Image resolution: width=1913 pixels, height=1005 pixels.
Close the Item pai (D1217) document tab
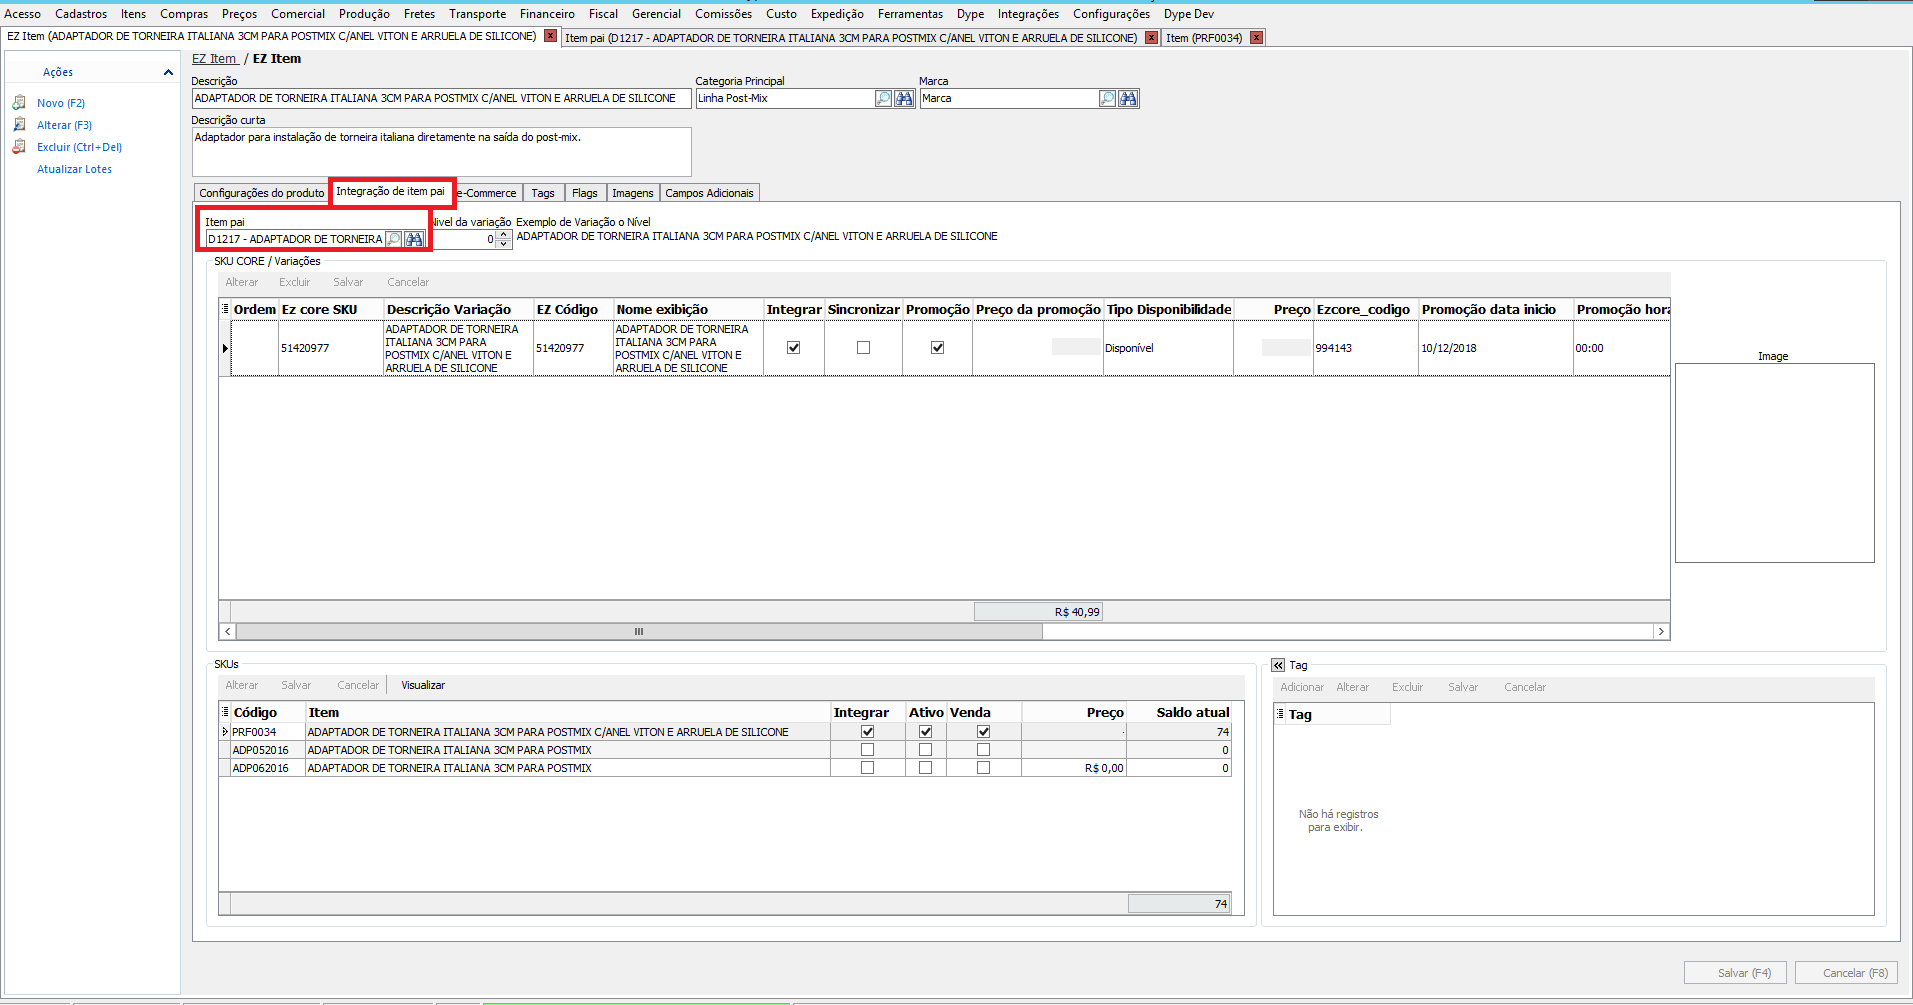coord(1151,38)
